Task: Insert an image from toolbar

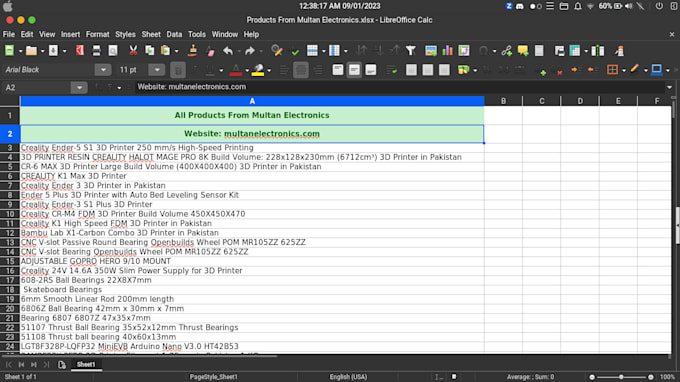Action: 431,51
